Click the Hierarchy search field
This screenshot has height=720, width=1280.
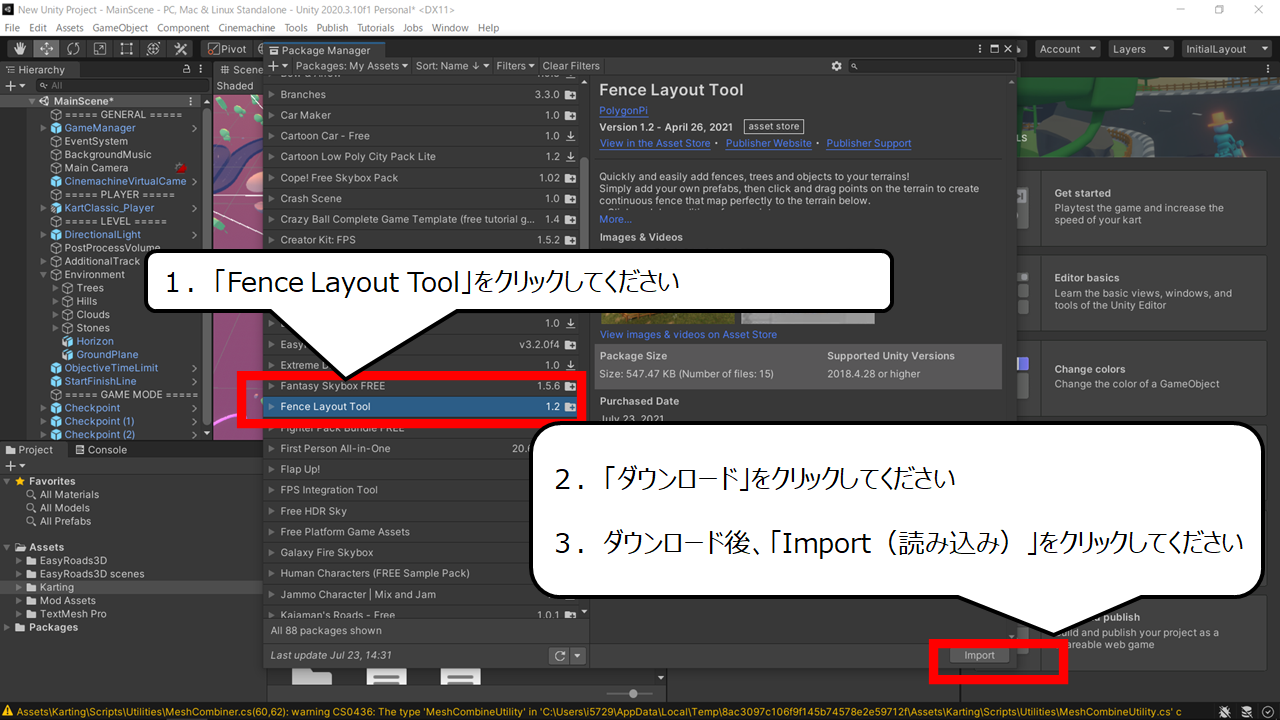120,86
